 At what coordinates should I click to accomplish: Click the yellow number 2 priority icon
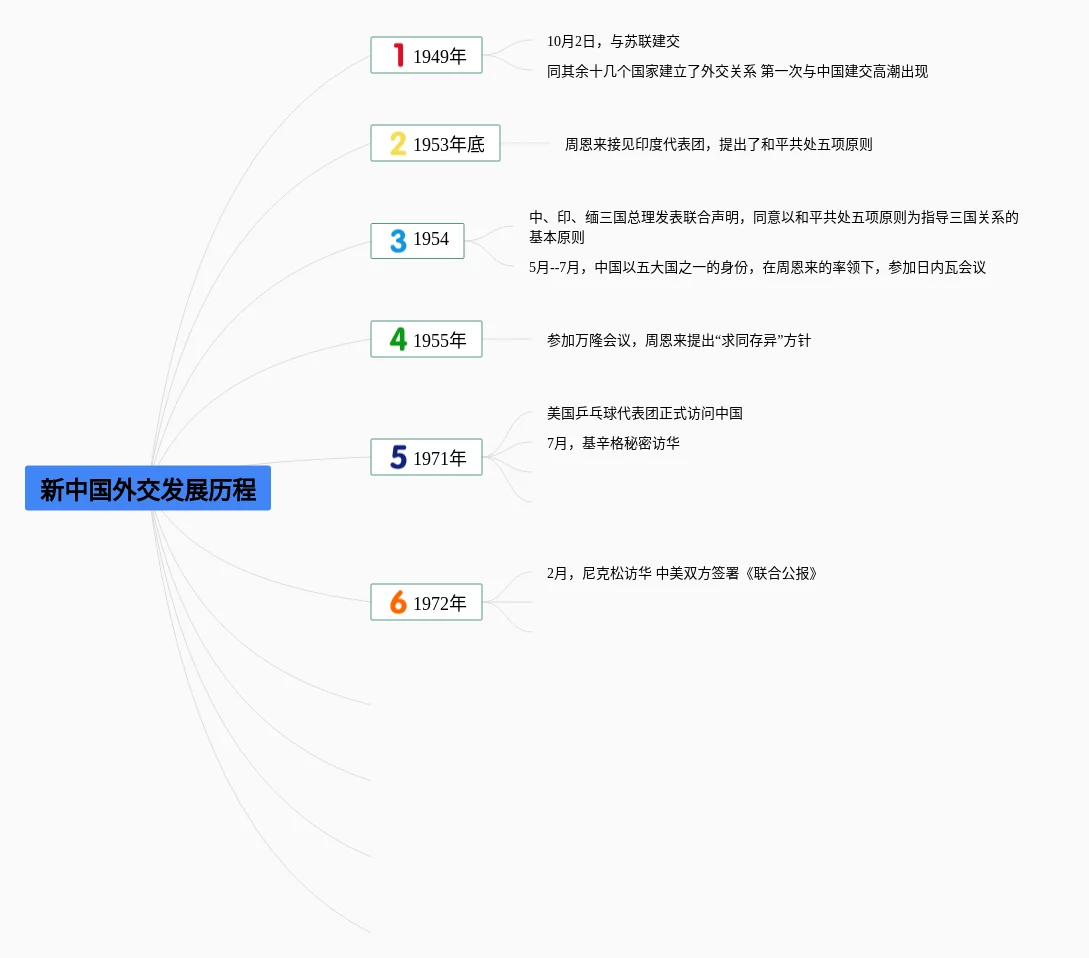point(398,144)
